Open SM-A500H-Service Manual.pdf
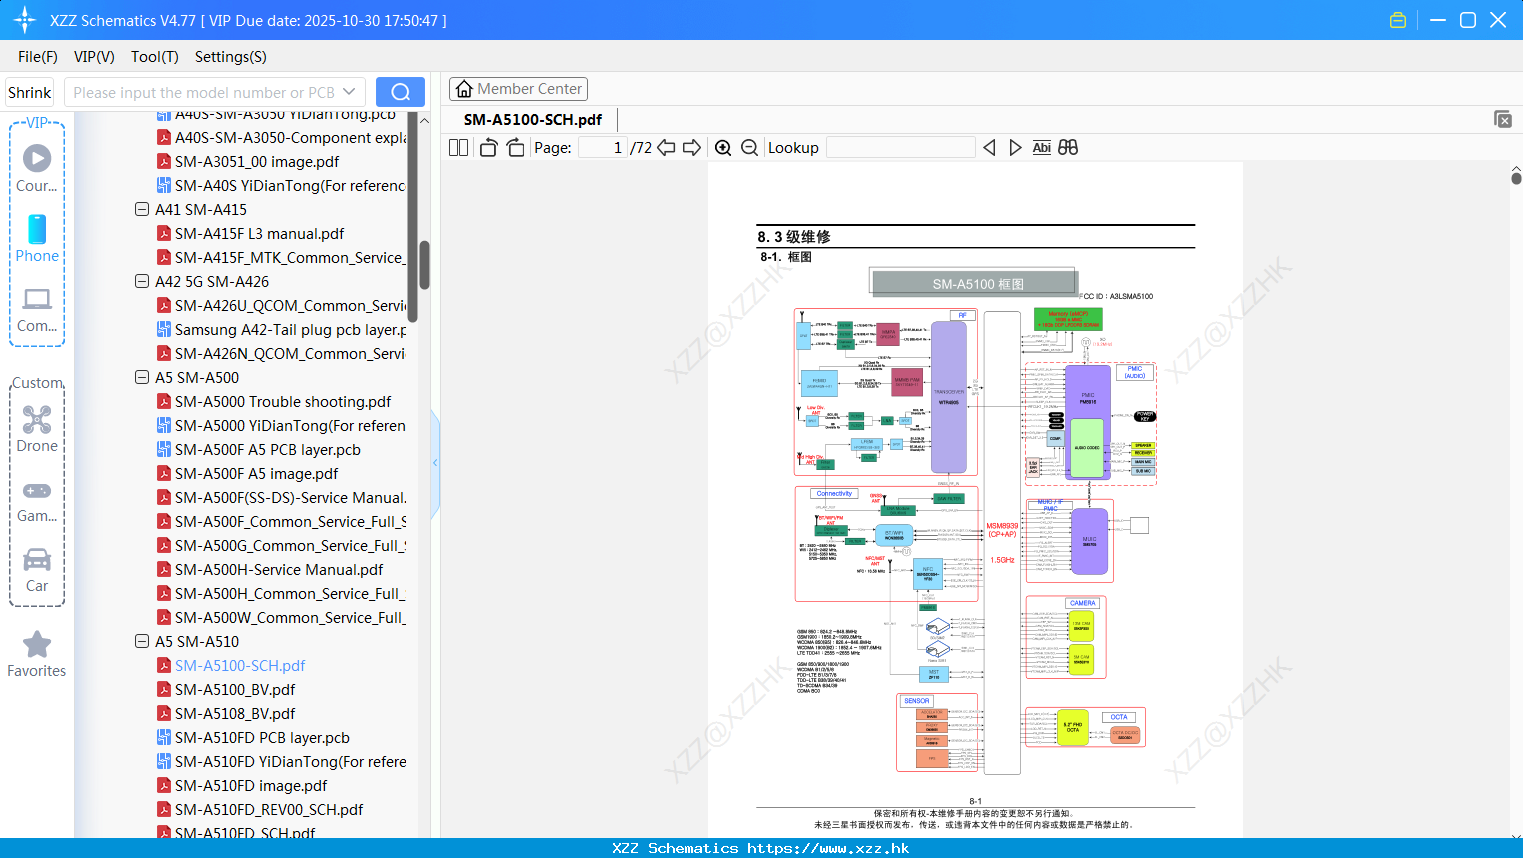Viewport: 1523px width, 858px height. [279, 569]
